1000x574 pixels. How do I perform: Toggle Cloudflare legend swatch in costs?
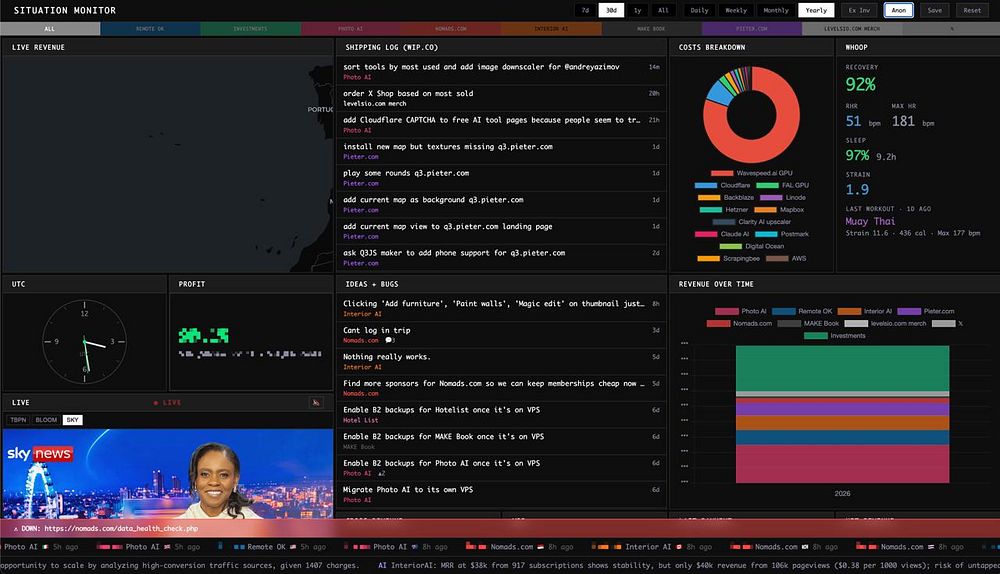705,186
